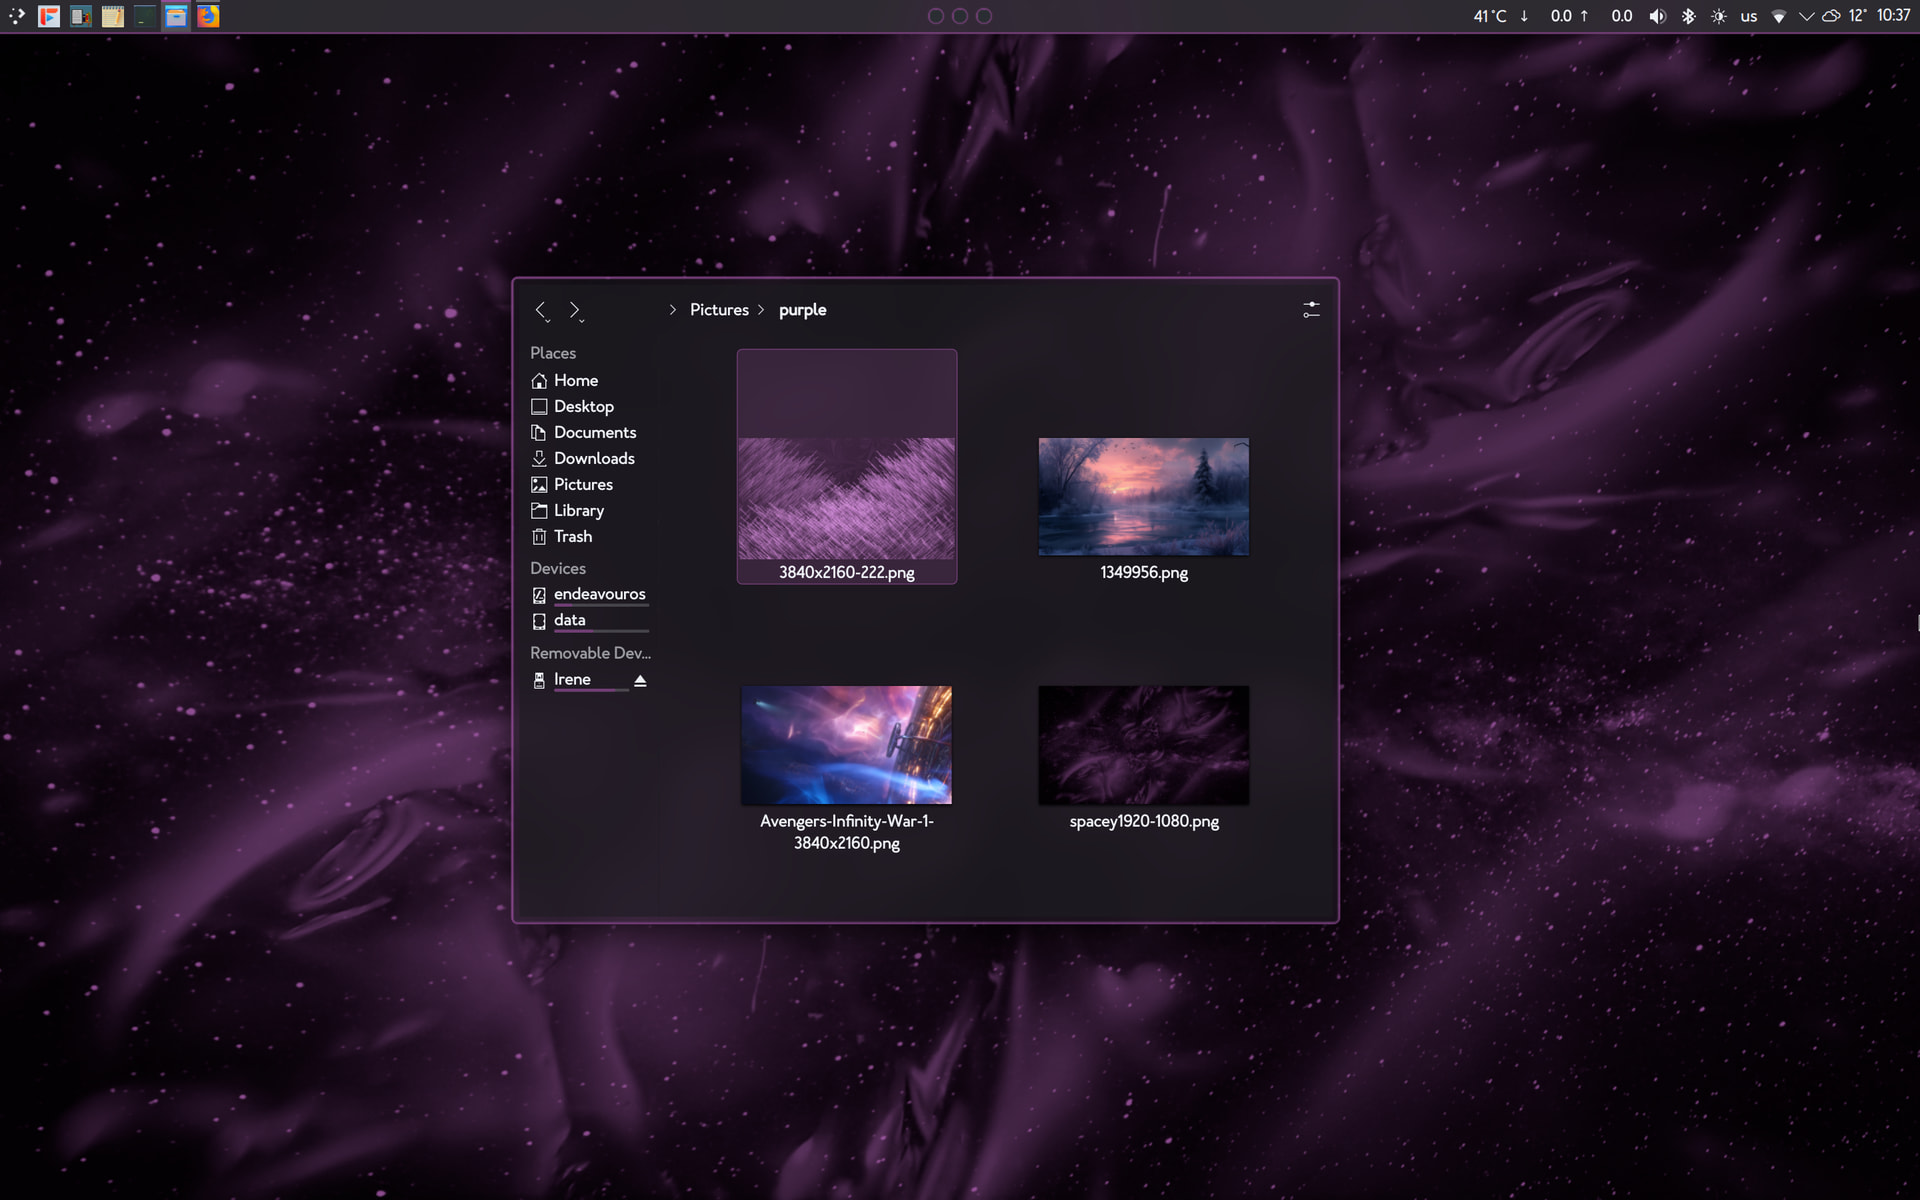Go forward using the right arrow

tap(574, 310)
